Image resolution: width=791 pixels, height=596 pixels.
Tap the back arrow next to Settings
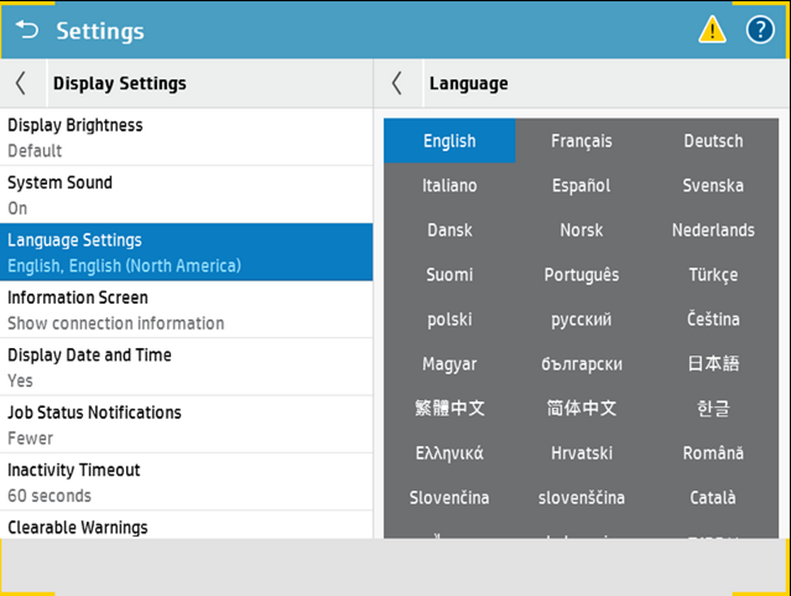(27, 31)
